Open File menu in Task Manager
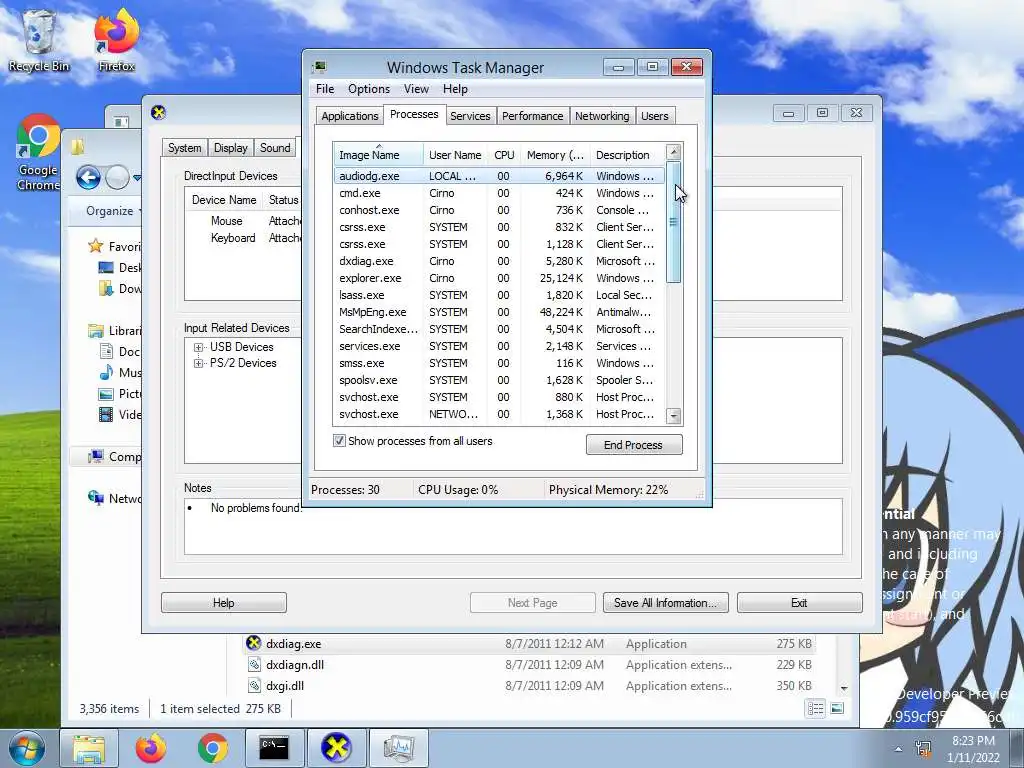The image size is (1024, 768). (325, 89)
